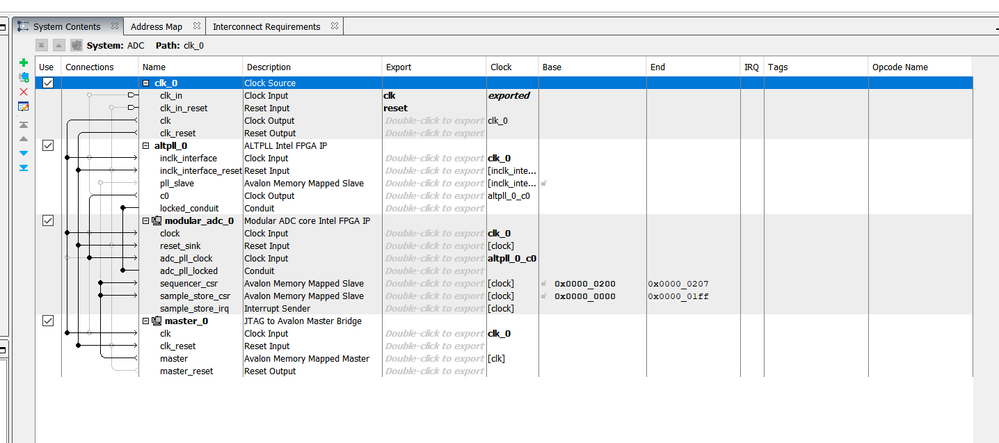Screen dimensions: 999x443
Task: Switch to the Address Map tab
Action: [x=164, y=27]
